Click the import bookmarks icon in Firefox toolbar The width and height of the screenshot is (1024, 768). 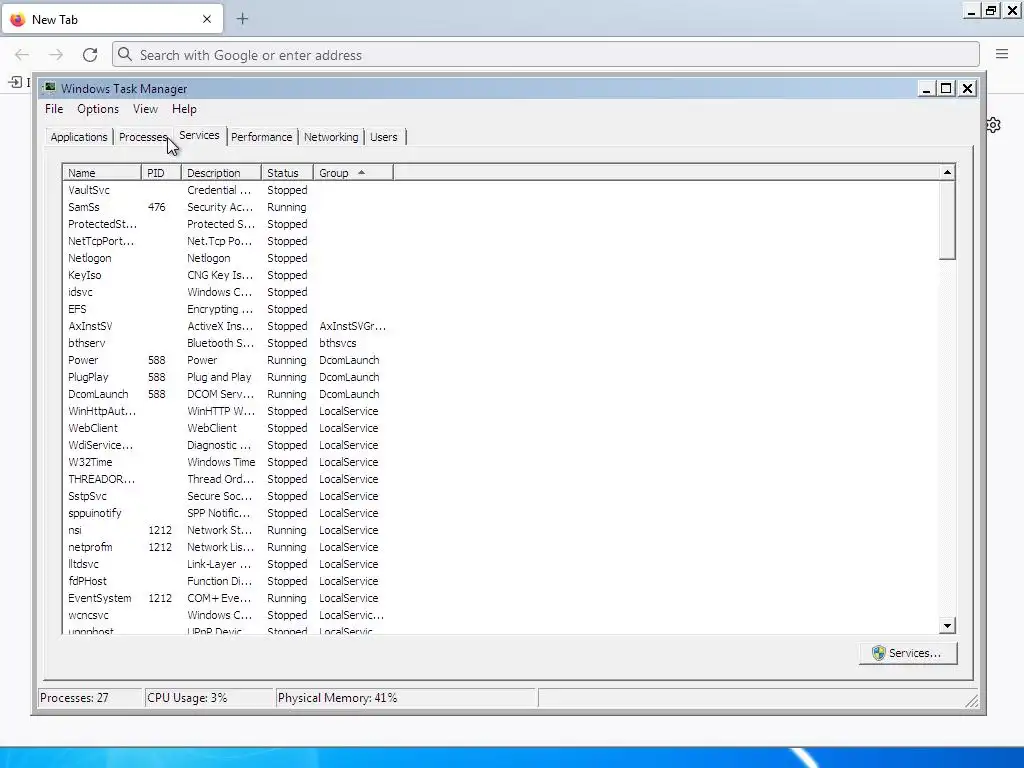[15, 82]
